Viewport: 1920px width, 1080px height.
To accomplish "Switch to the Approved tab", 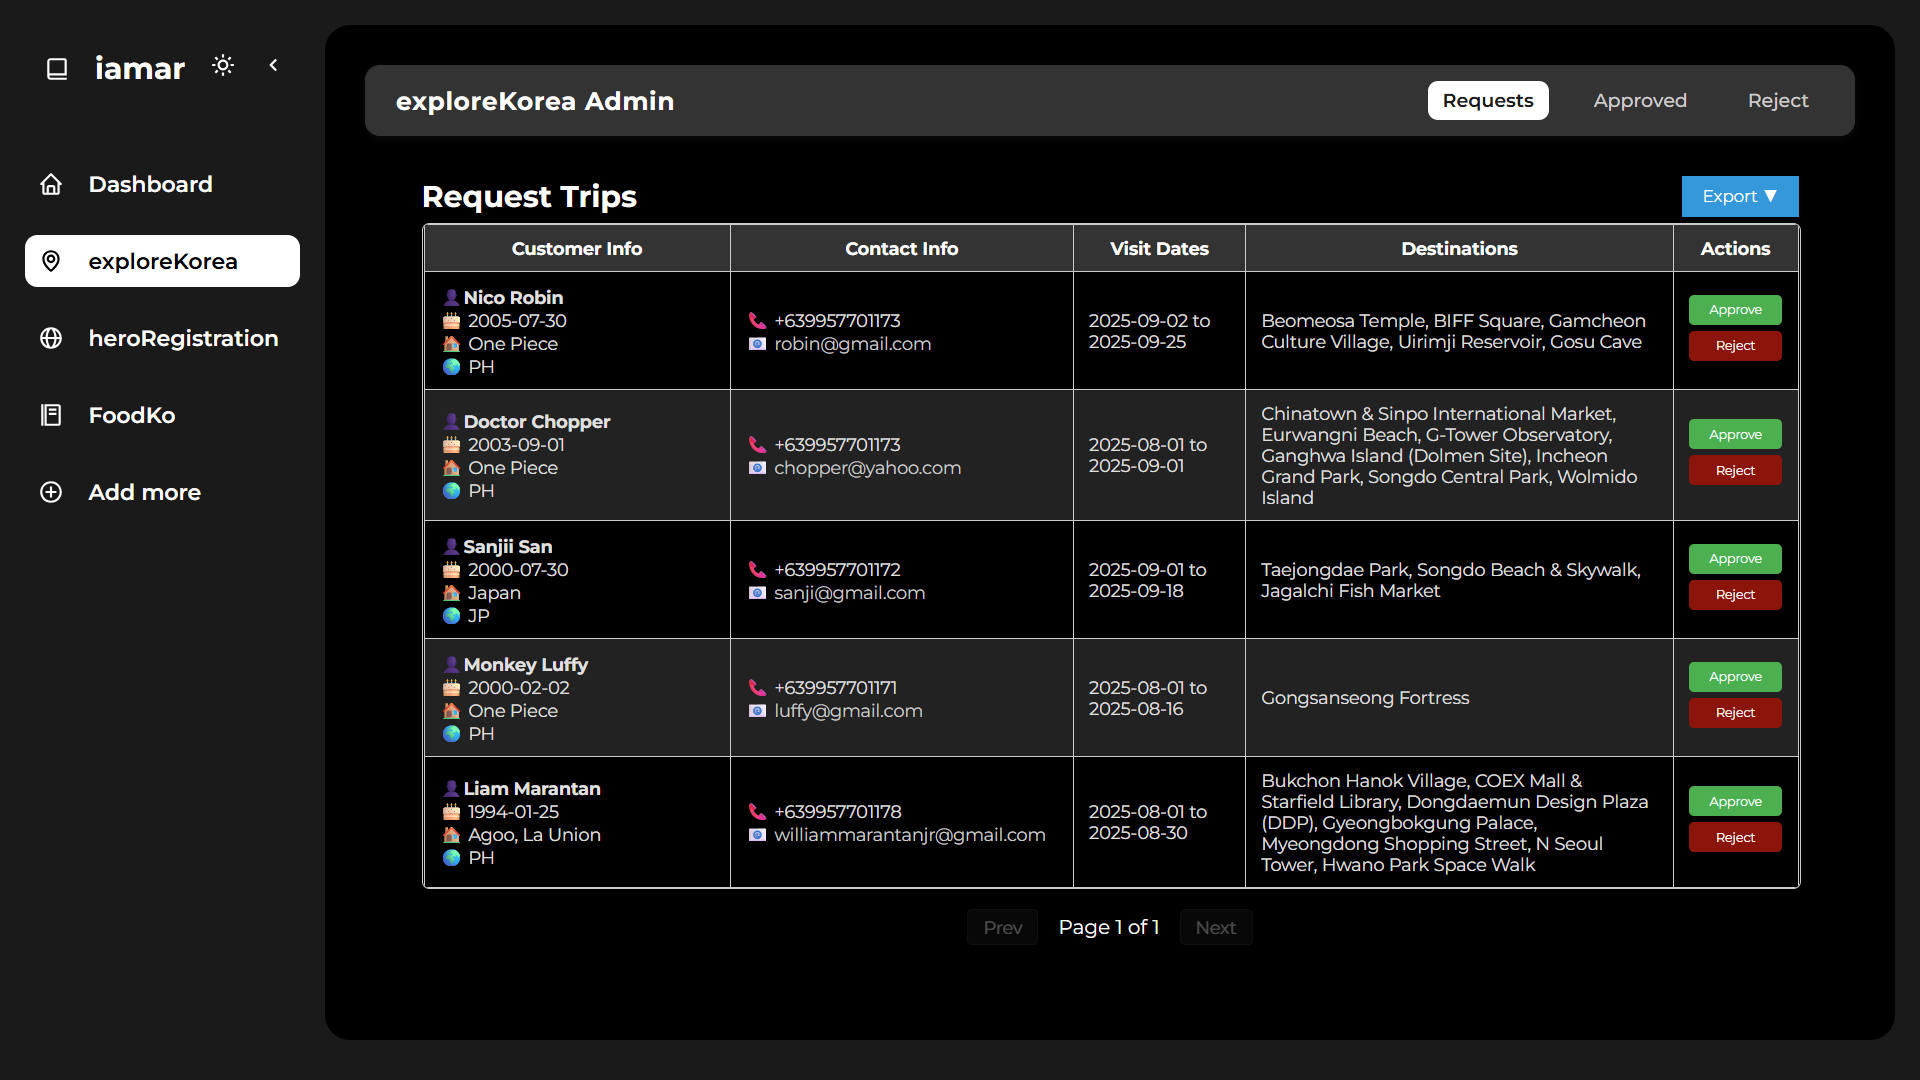I will coord(1639,101).
